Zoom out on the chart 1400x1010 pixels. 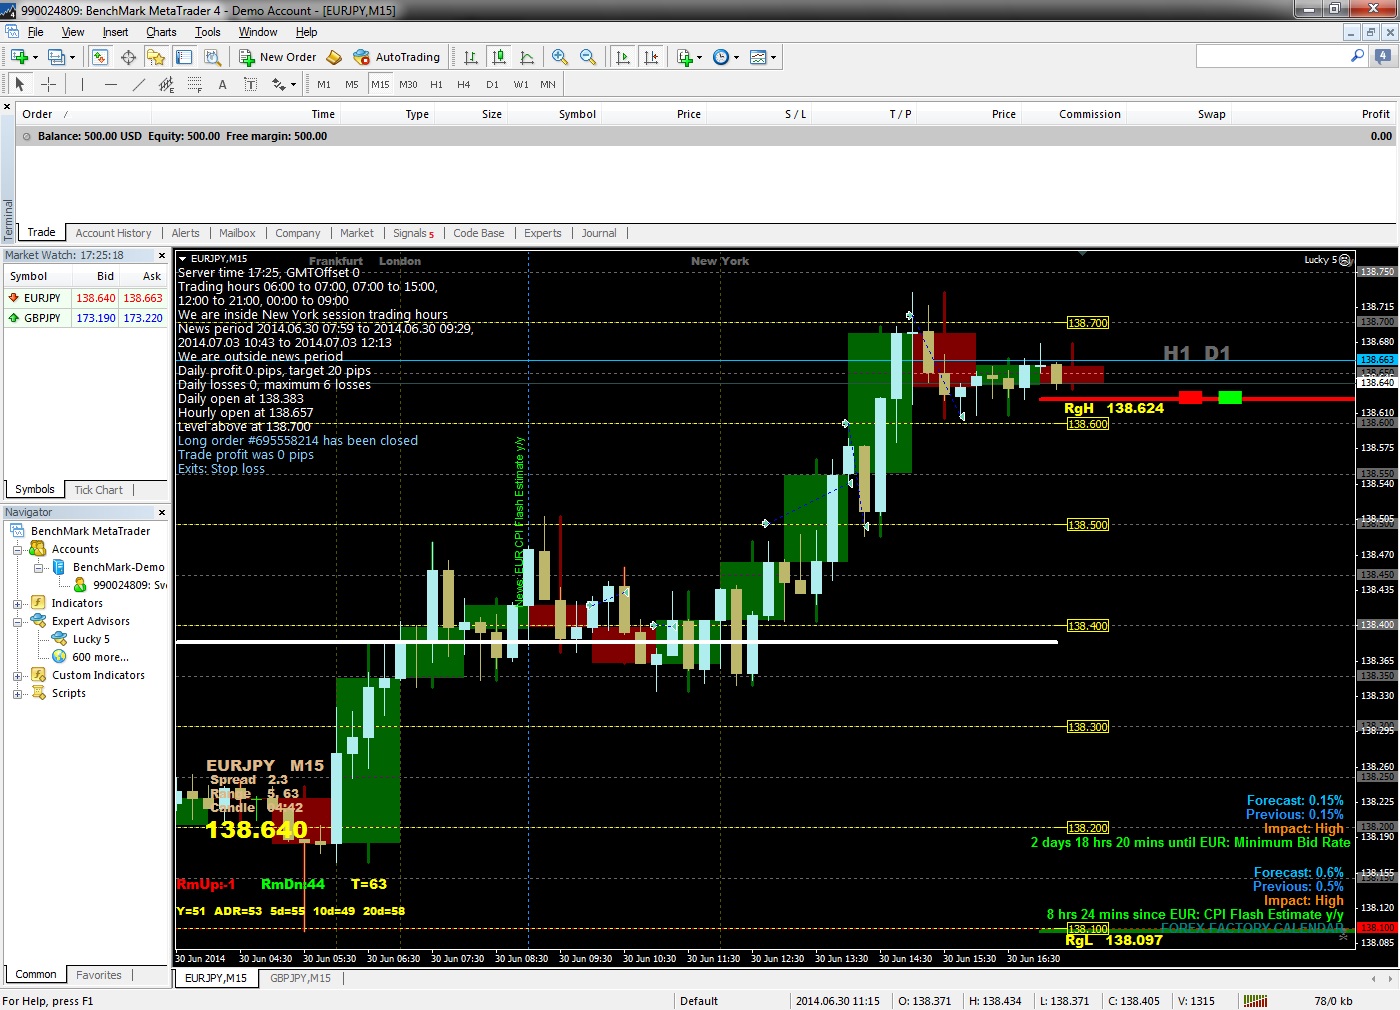click(x=588, y=57)
